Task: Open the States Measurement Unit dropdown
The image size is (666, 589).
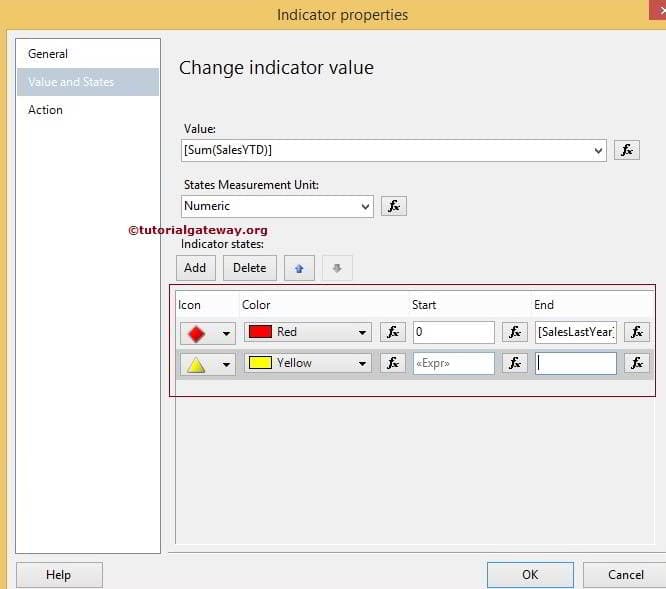Action: pos(365,206)
